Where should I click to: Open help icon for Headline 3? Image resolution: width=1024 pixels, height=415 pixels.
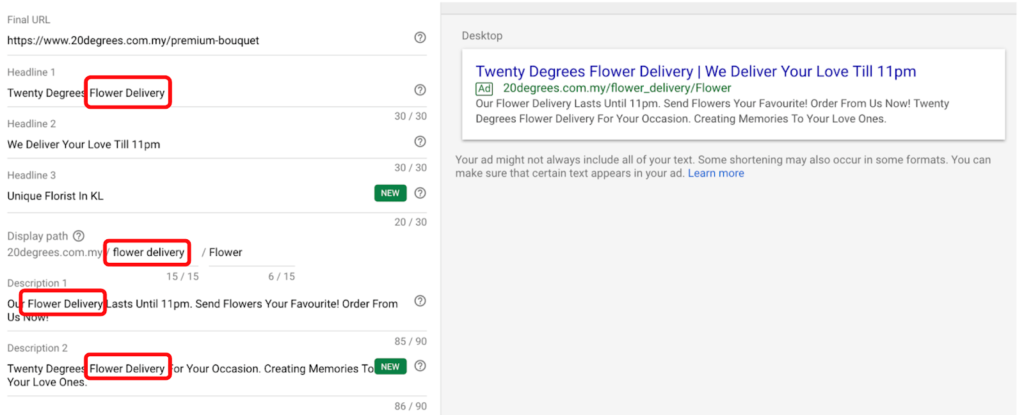coord(420,193)
